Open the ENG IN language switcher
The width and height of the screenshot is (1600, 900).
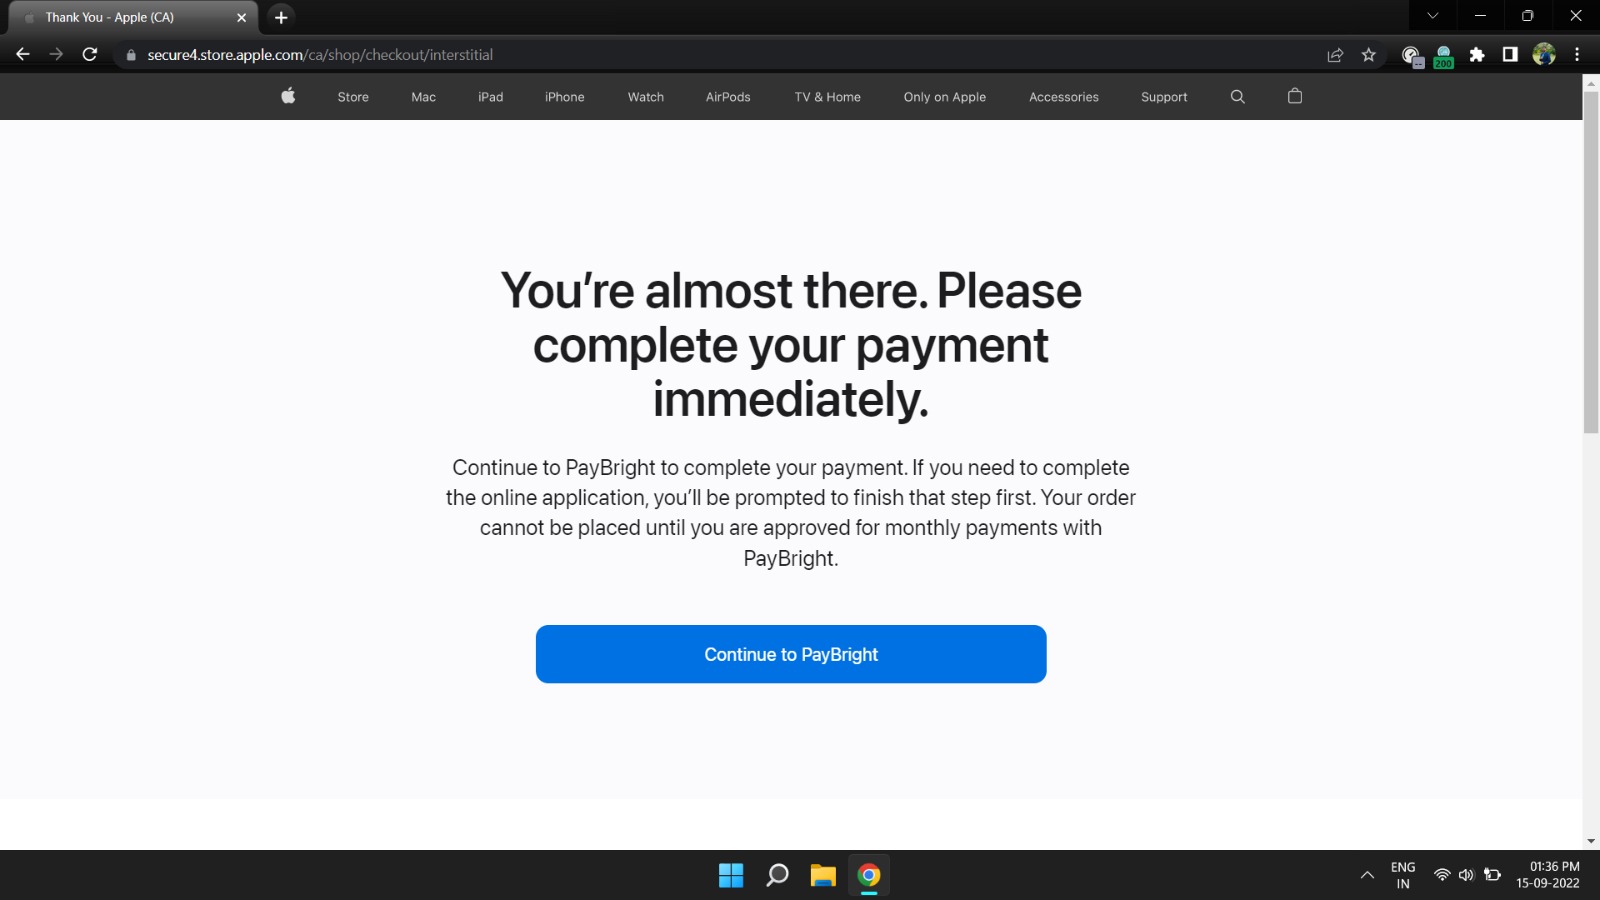1403,875
